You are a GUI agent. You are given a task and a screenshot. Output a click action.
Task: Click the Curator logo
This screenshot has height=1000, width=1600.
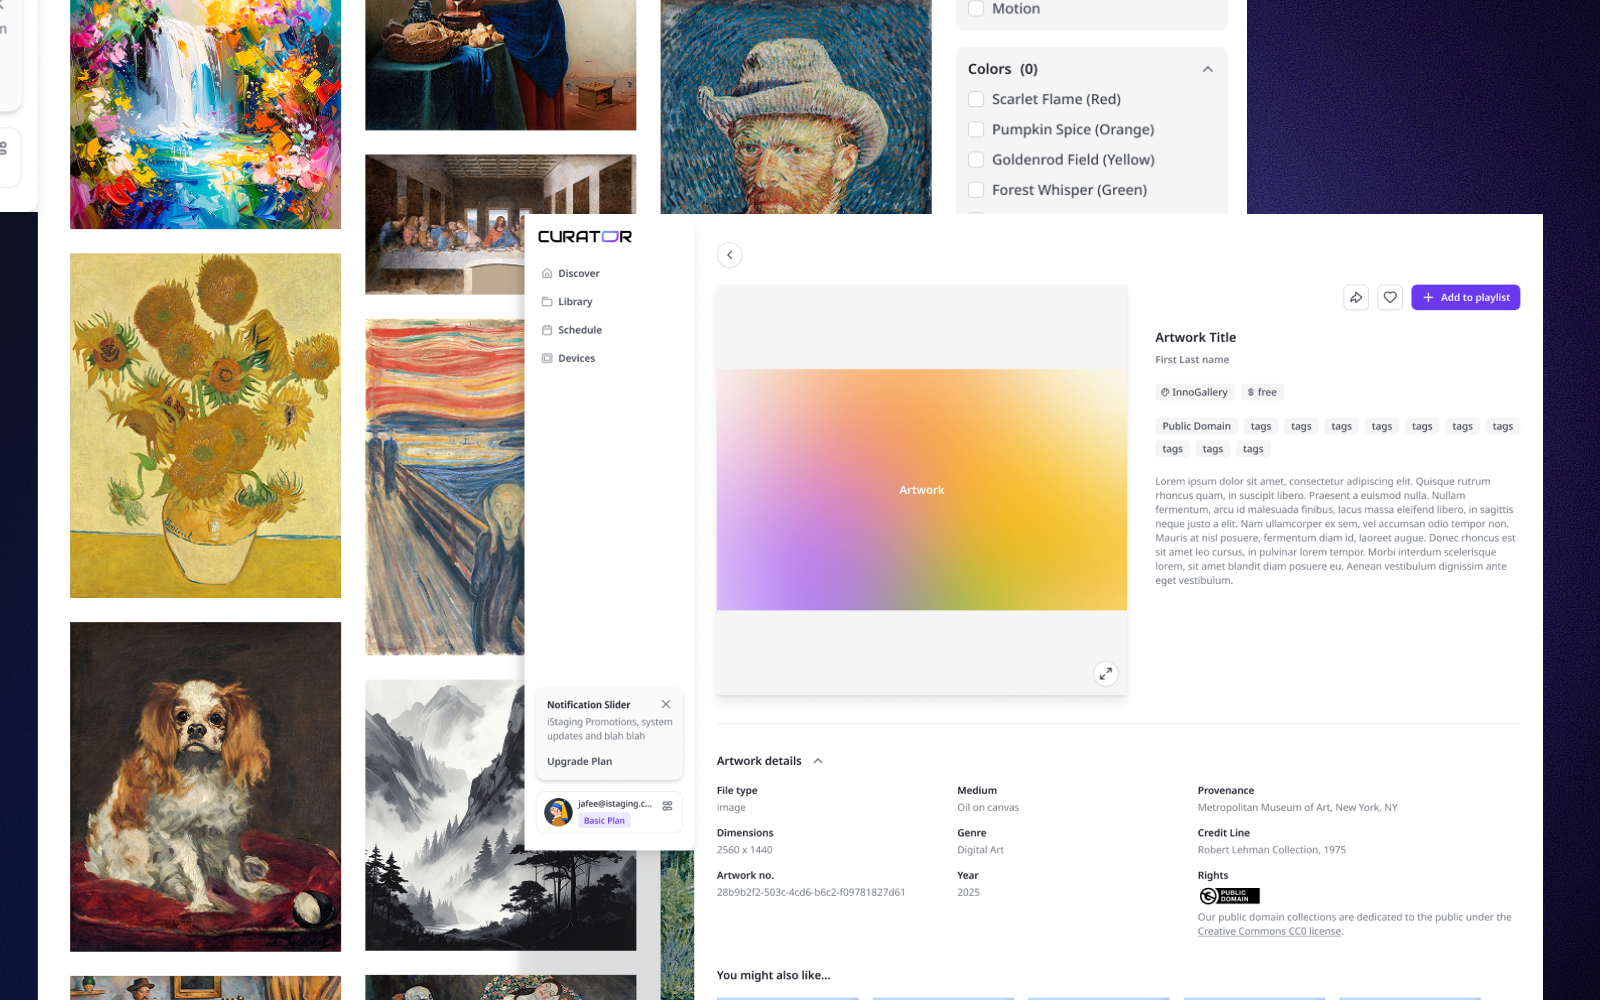click(x=585, y=237)
